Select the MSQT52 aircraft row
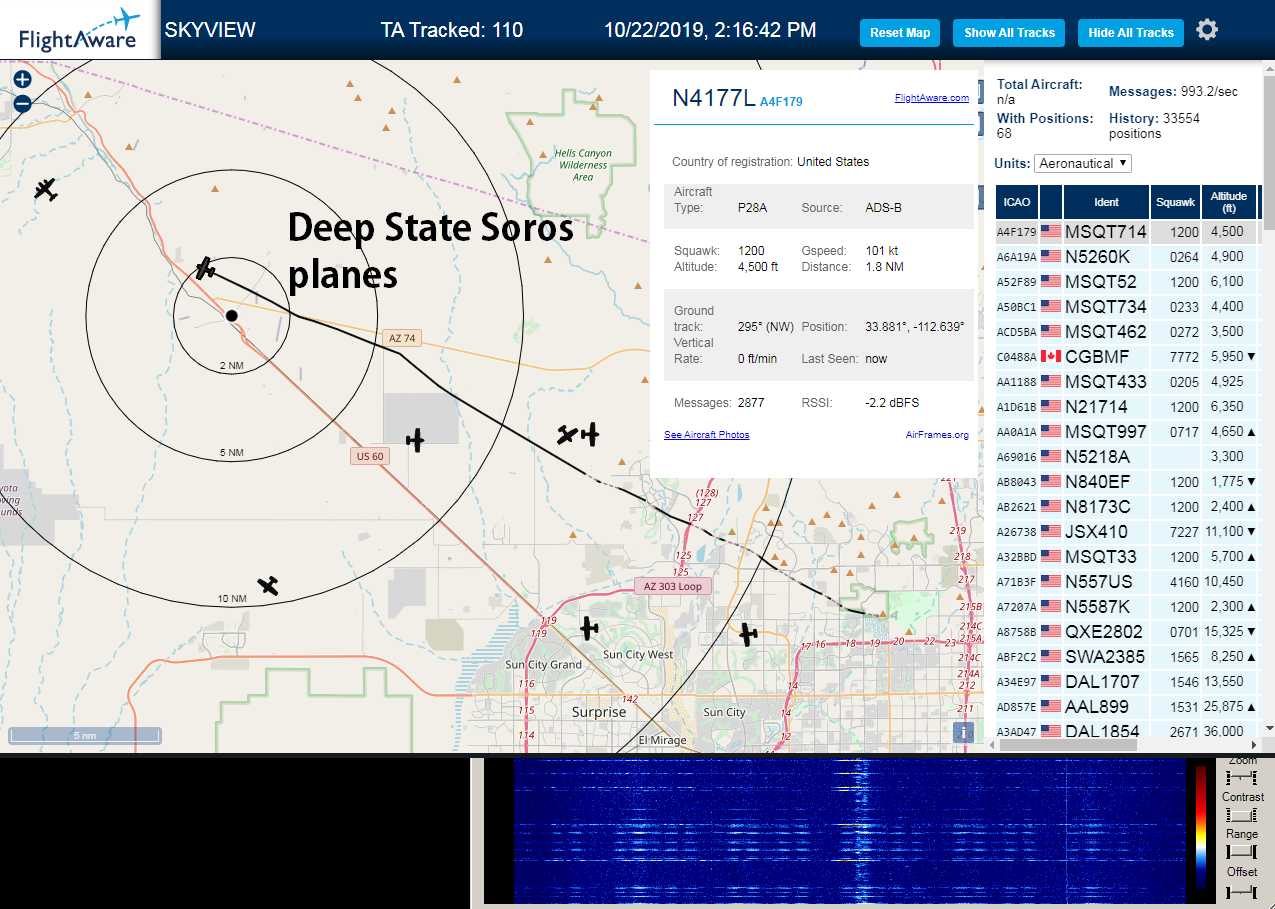1275x909 pixels. 1128,282
